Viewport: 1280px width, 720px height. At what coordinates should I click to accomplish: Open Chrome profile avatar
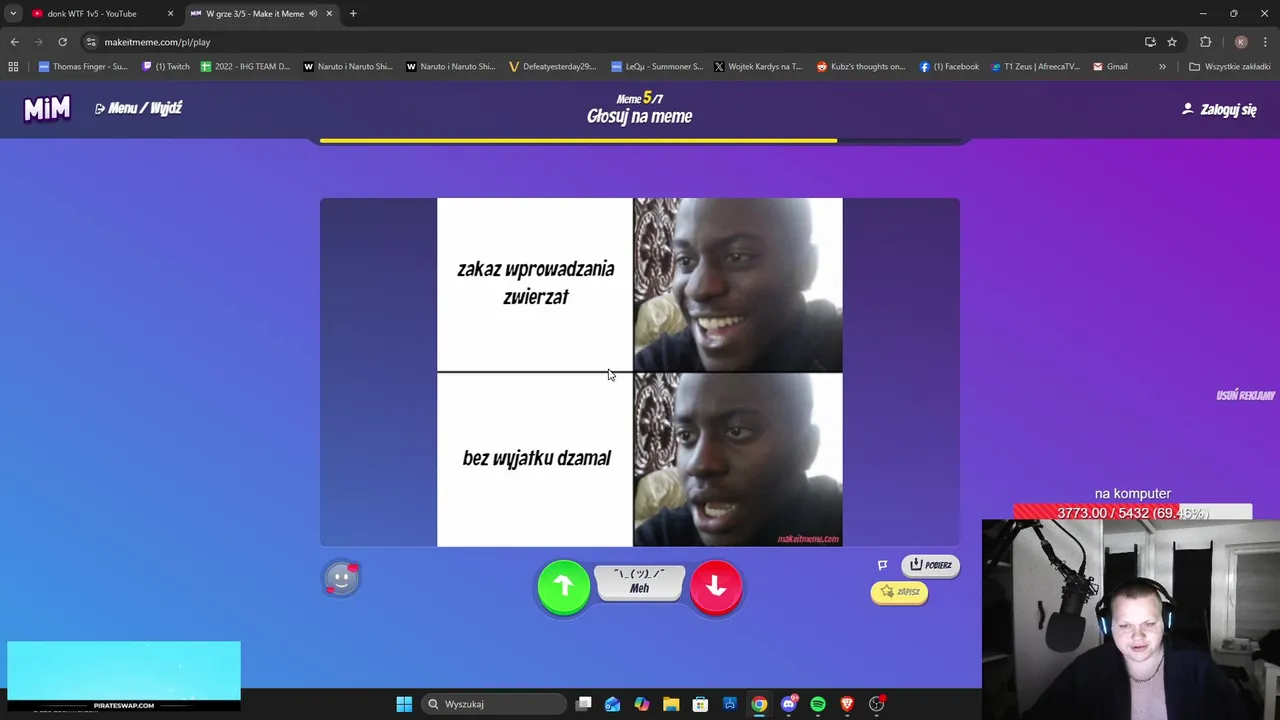1241,42
